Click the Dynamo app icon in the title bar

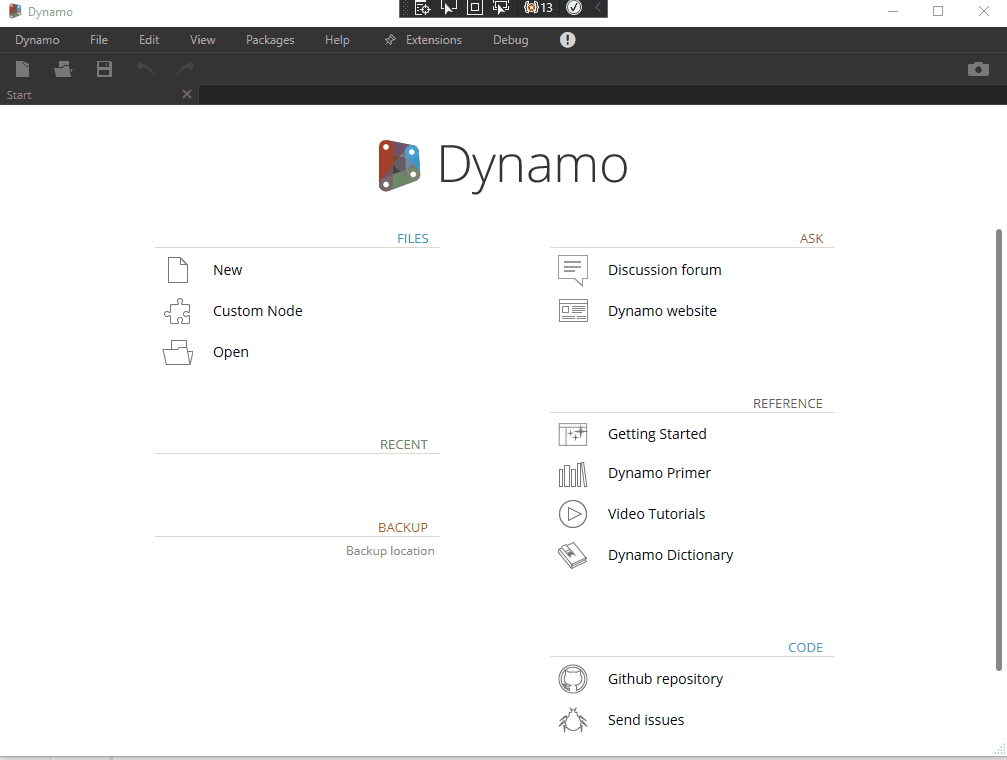(x=15, y=12)
